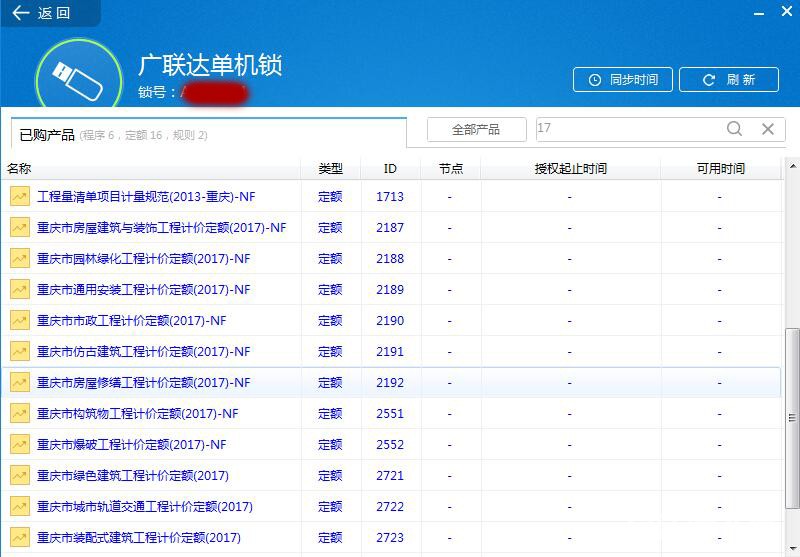Screen dimensions: 800x557
Task: Select 重庆市仿古建筑工程计价定额(2017)-NF
Action: tap(143, 351)
